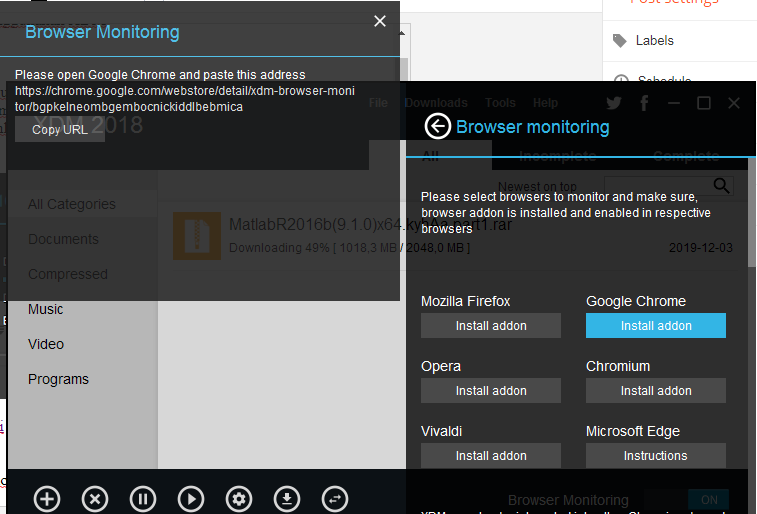Click the refresh link swap-arrows icon
The image size is (757, 514).
(x=335, y=499)
